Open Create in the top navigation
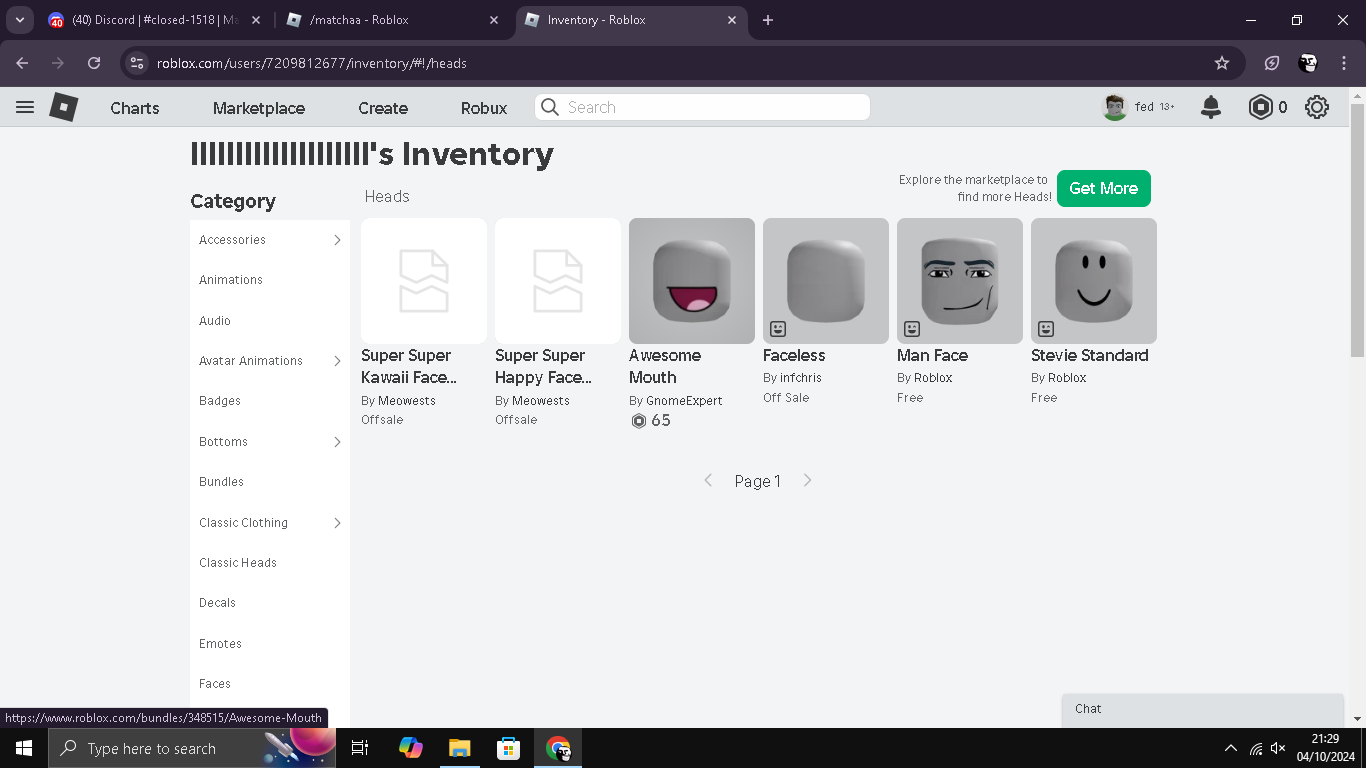The height and width of the screenshot is (768, 1366). pos(383,108)
